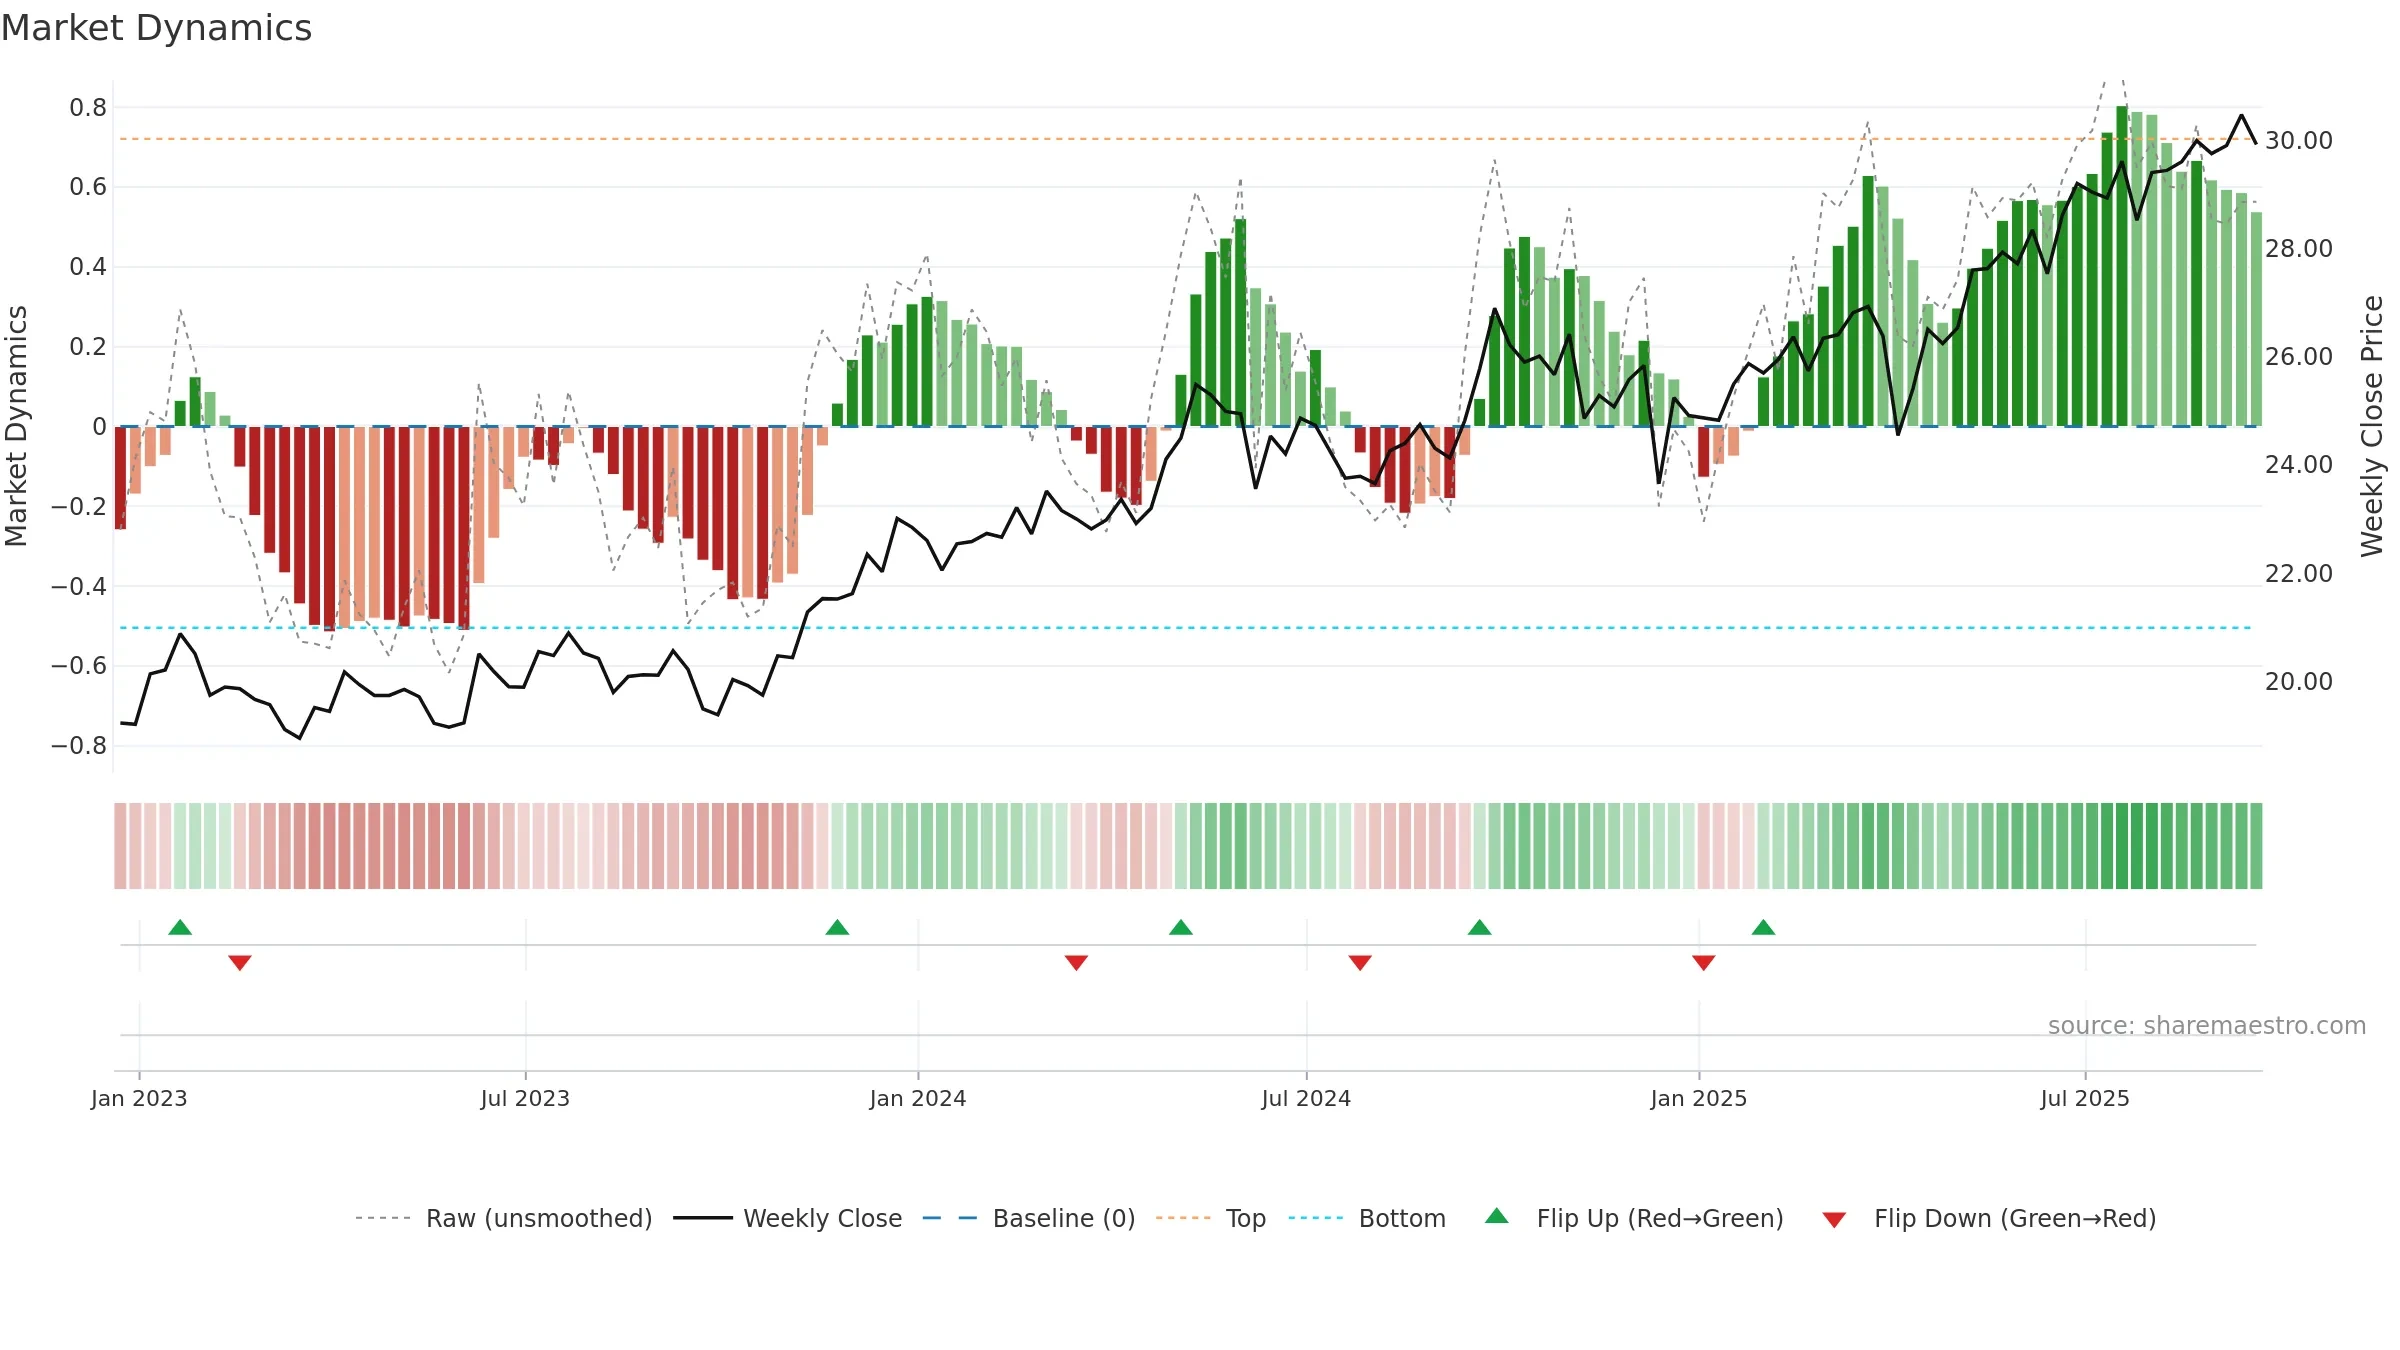Select the last flip-up marker after Jan 2025
Viewport: 2400px width, 1350px height.
[1763, 927]
